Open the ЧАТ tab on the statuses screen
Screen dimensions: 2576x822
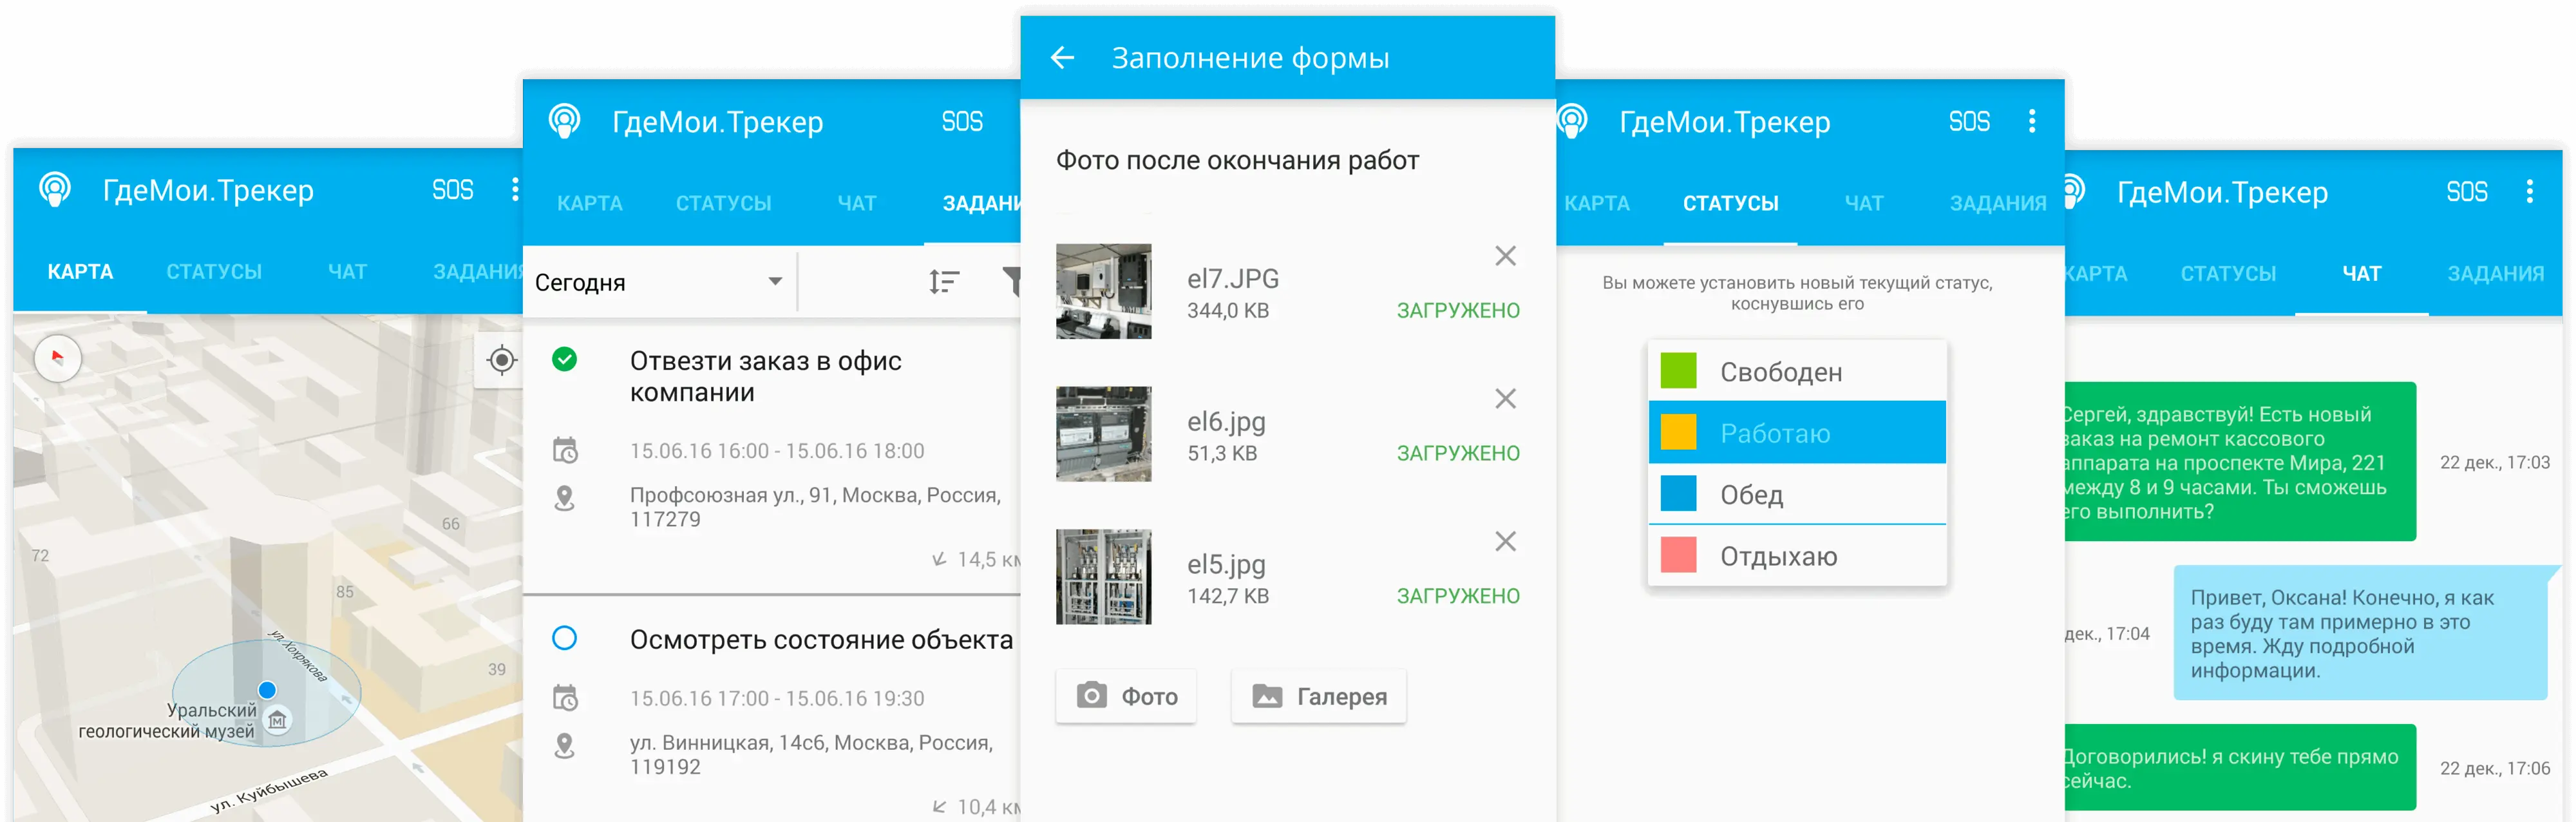point(1864,204)
